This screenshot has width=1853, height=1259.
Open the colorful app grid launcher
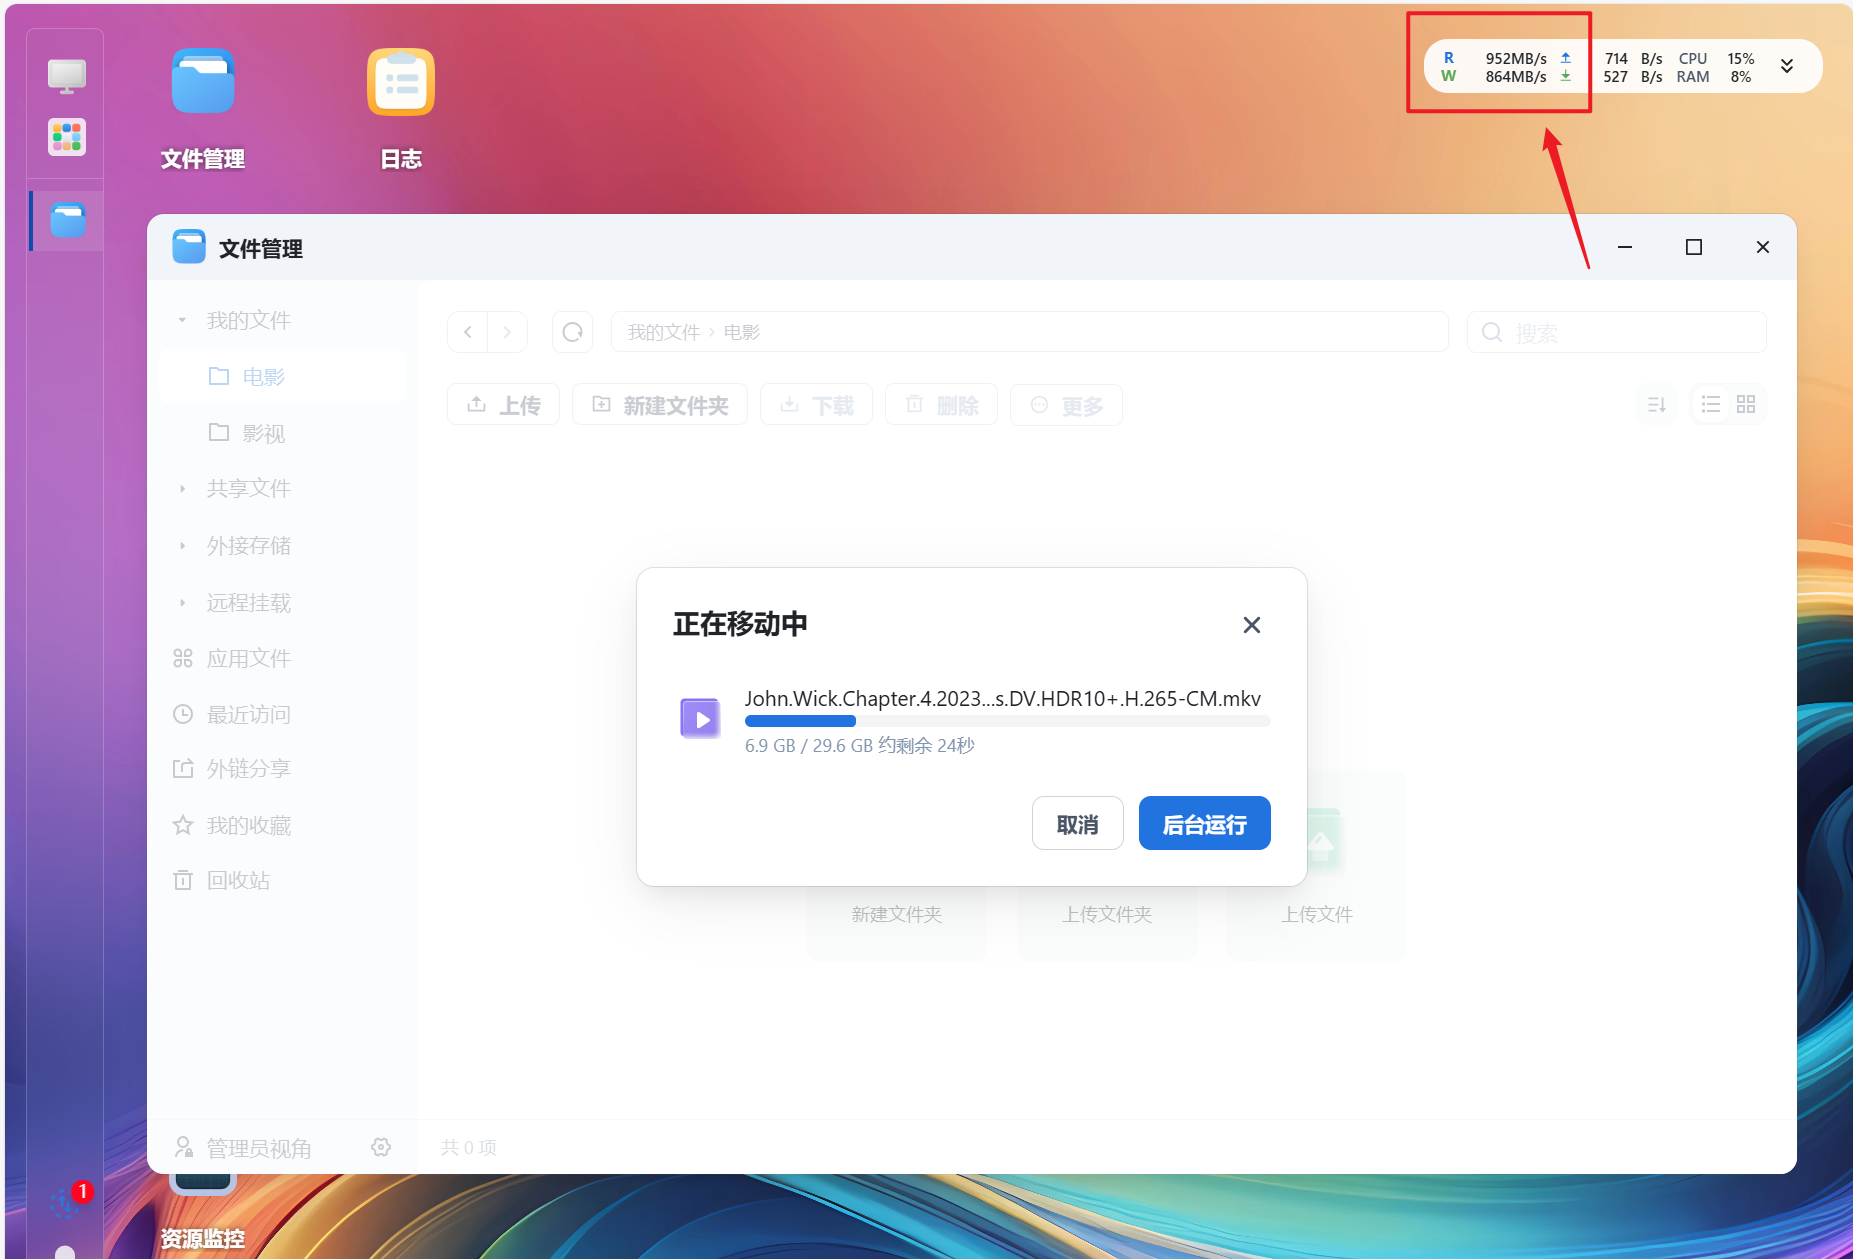tap(67, 137)
